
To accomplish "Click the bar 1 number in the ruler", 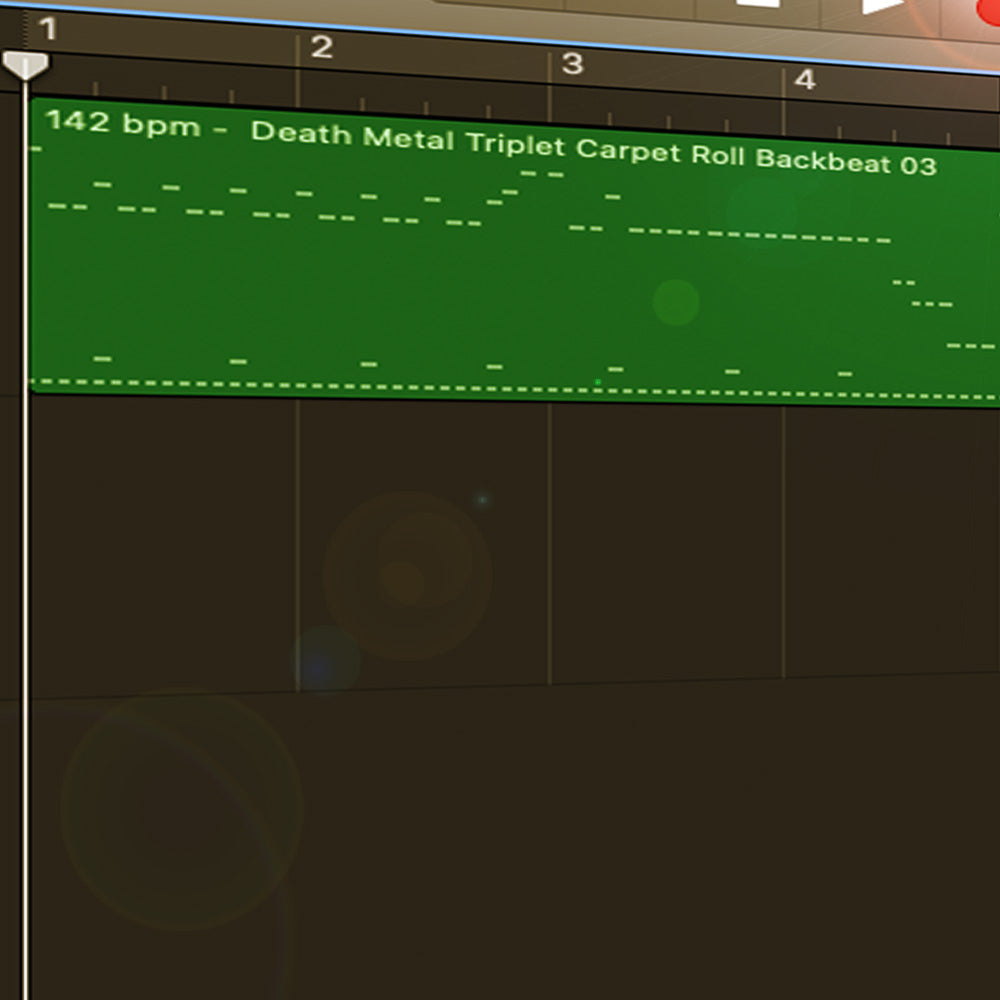I will point(48,29).
